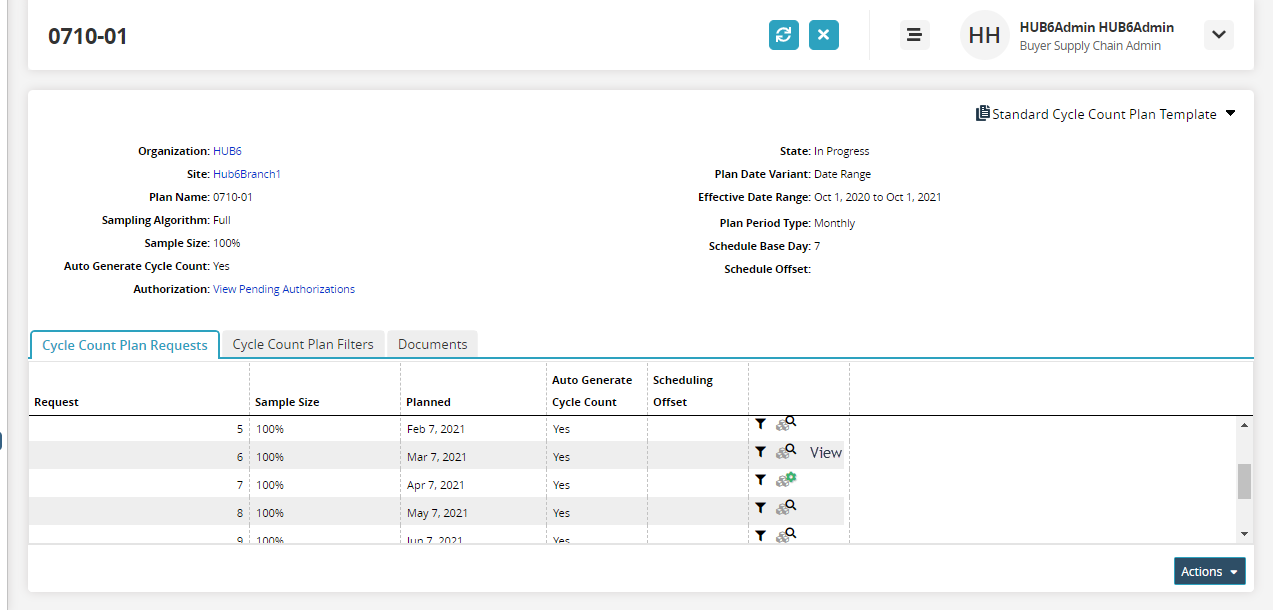Click the filter icon in request 7 row

pos(761,480)
